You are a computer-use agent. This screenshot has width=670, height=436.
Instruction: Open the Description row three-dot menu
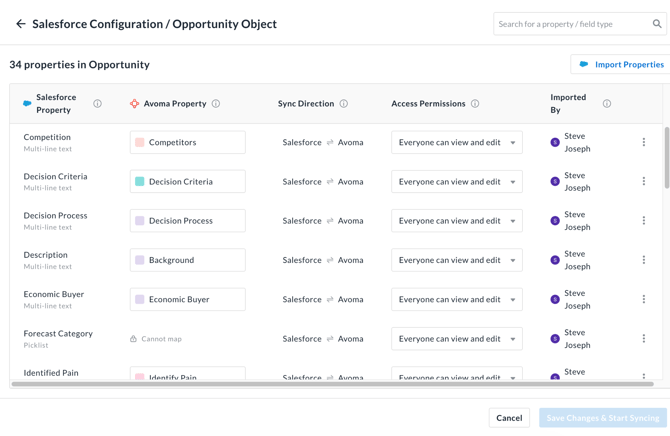click(x=644, y=260)
